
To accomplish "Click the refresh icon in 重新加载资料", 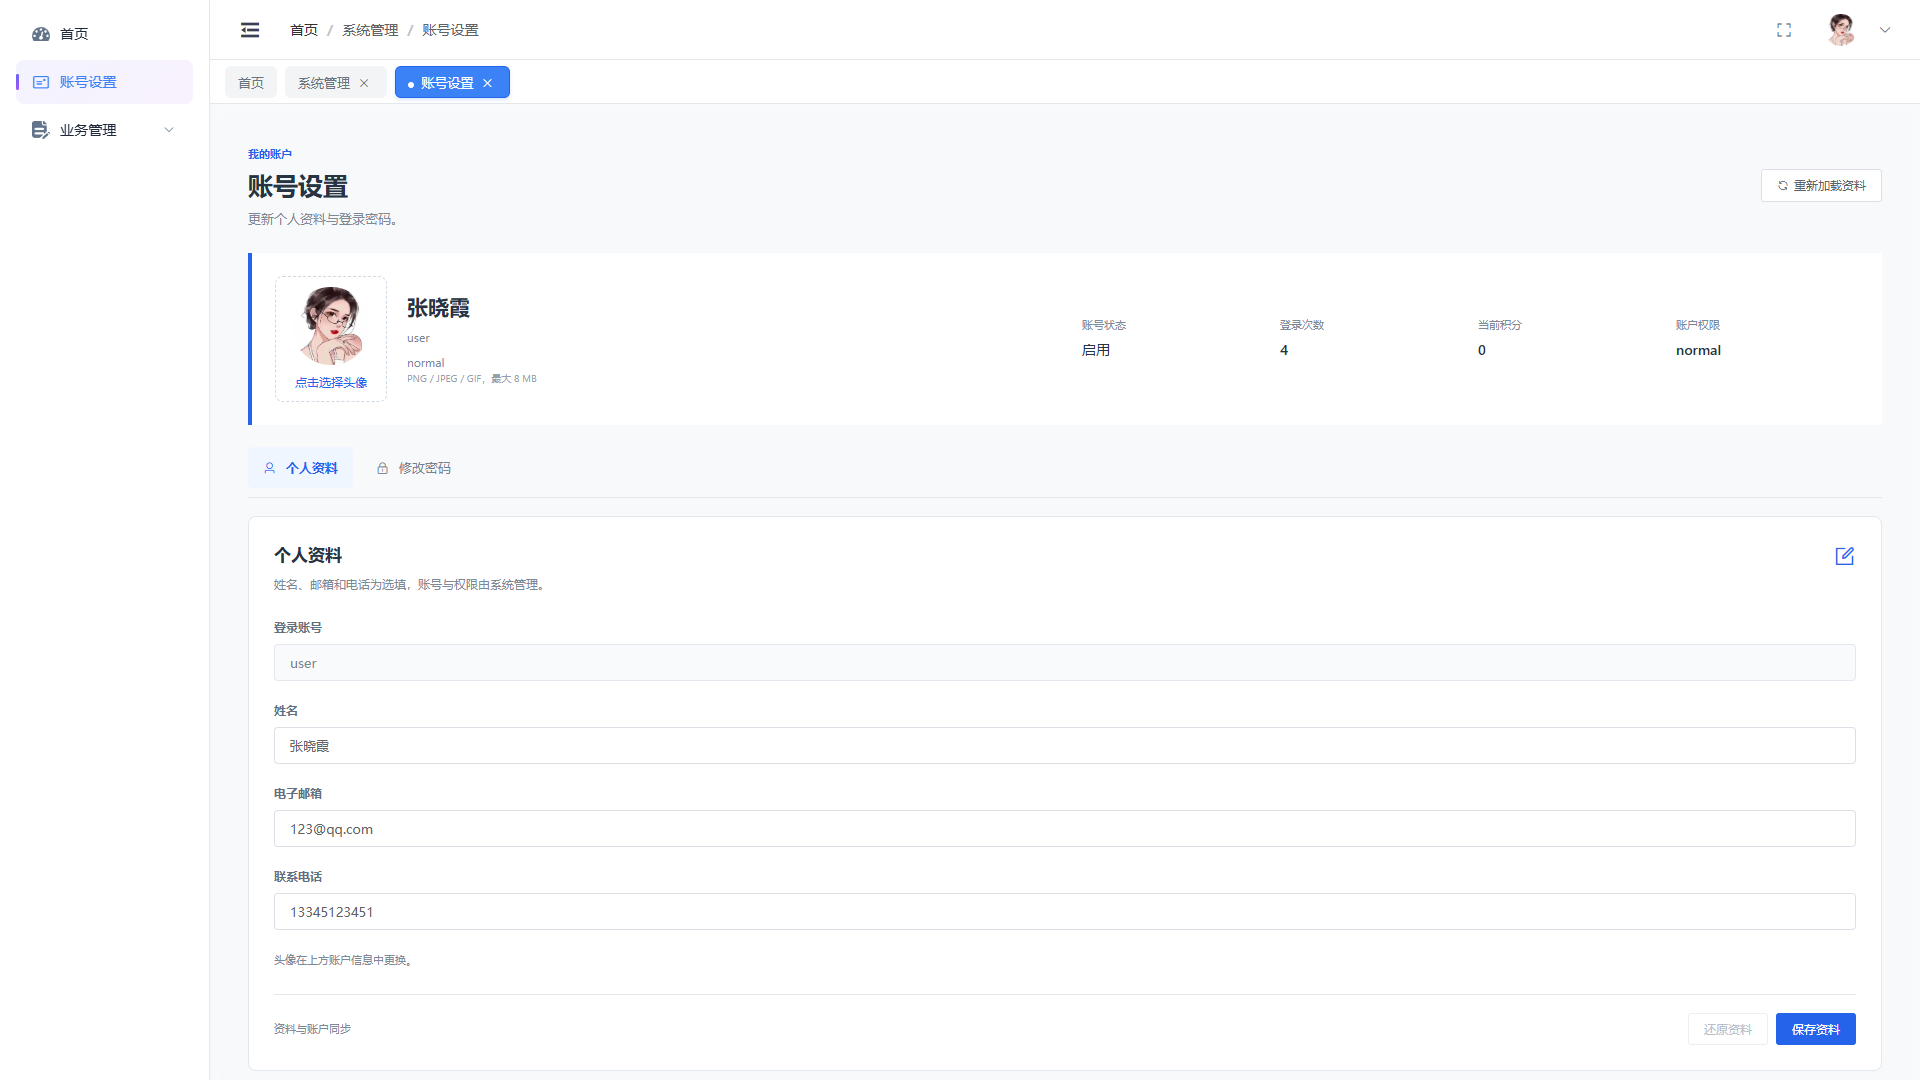I will click(x=1782, y=186).
